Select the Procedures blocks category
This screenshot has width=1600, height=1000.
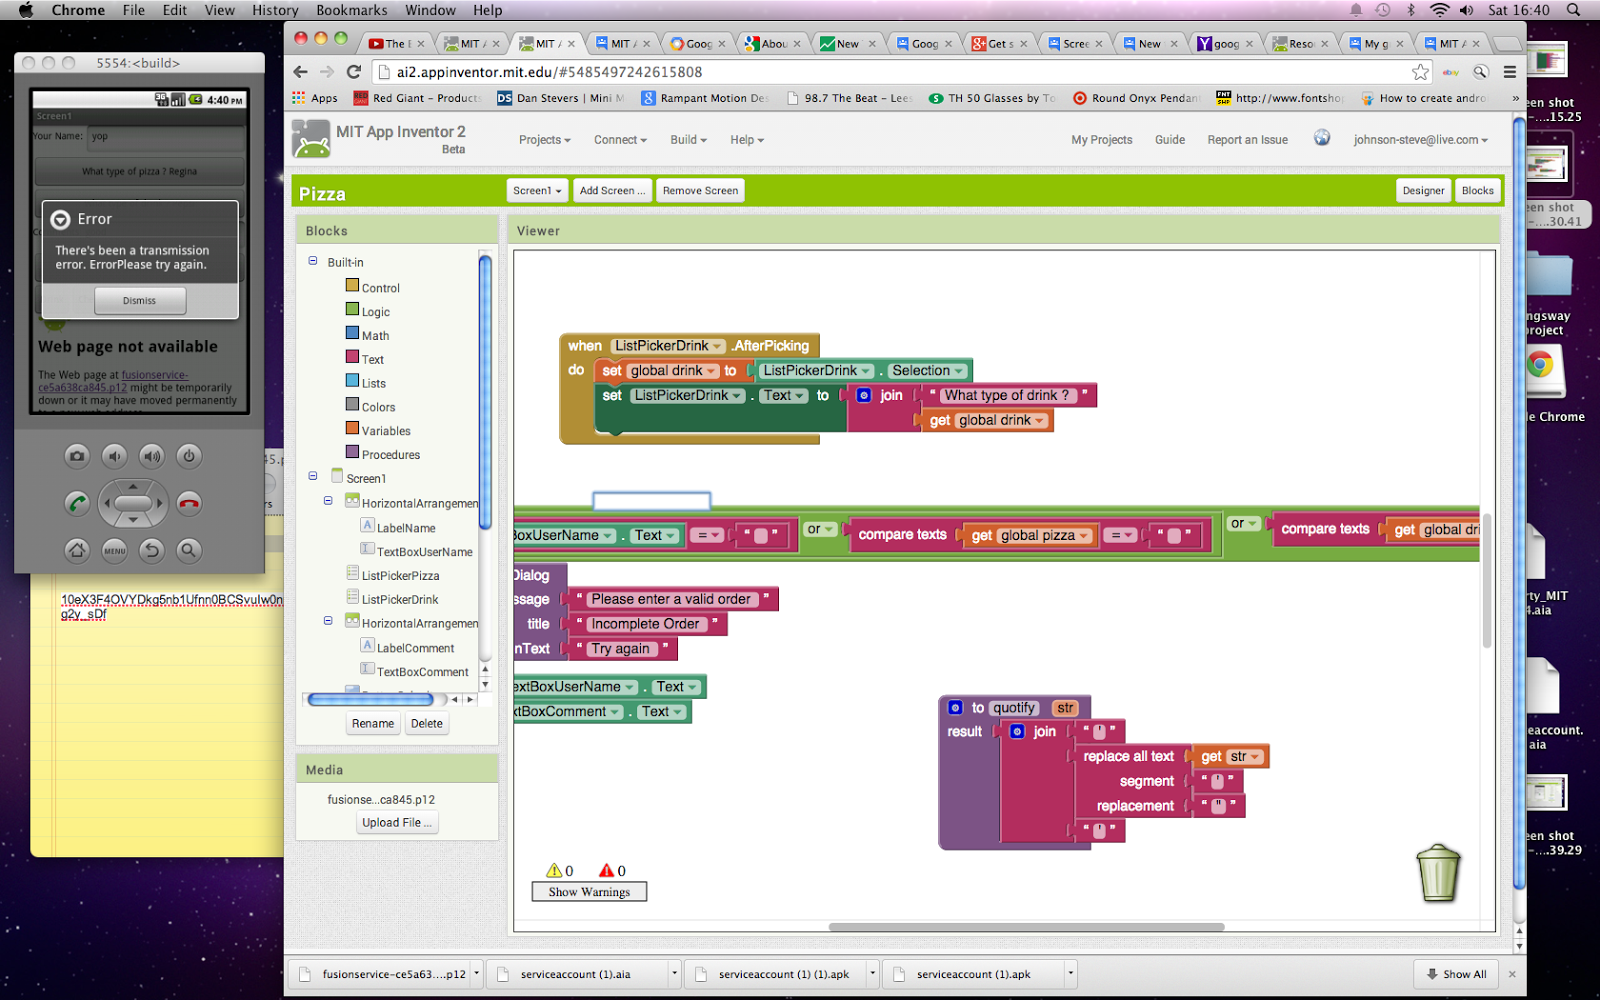coord(383,454)
